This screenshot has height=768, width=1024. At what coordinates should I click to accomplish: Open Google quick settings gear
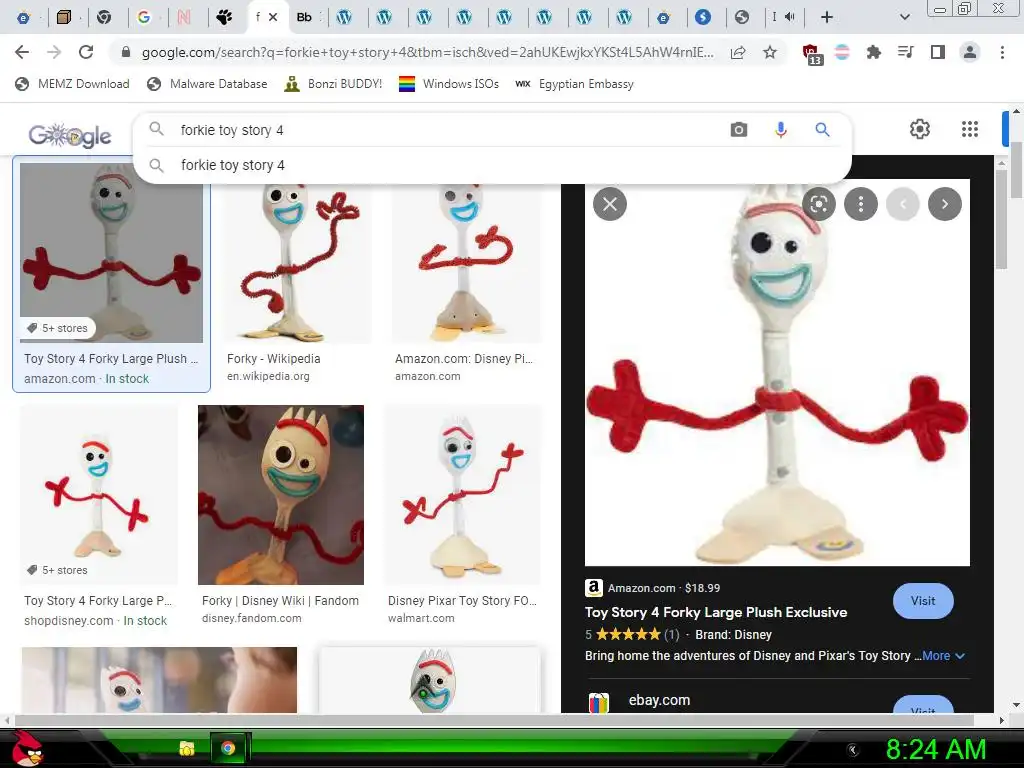(x=920, y=129)
